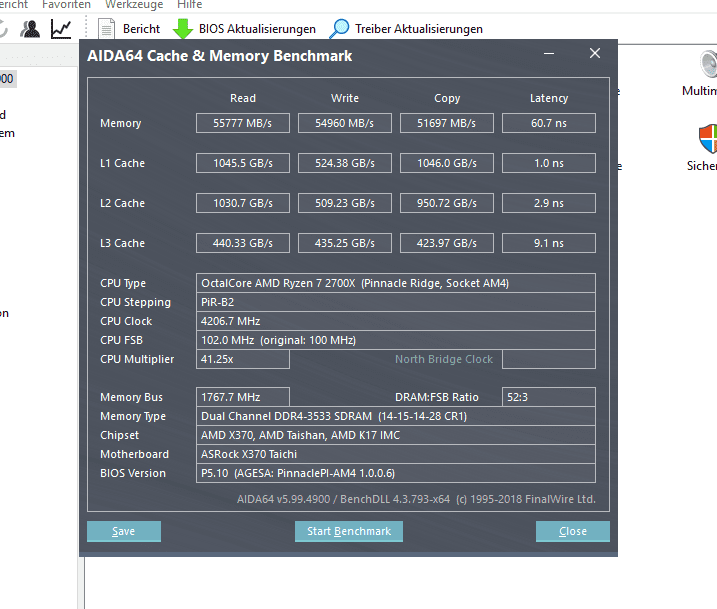
Task: Click the L1 Cache Read value 1045.5 GB/s
Action: (x=243, y=163)
